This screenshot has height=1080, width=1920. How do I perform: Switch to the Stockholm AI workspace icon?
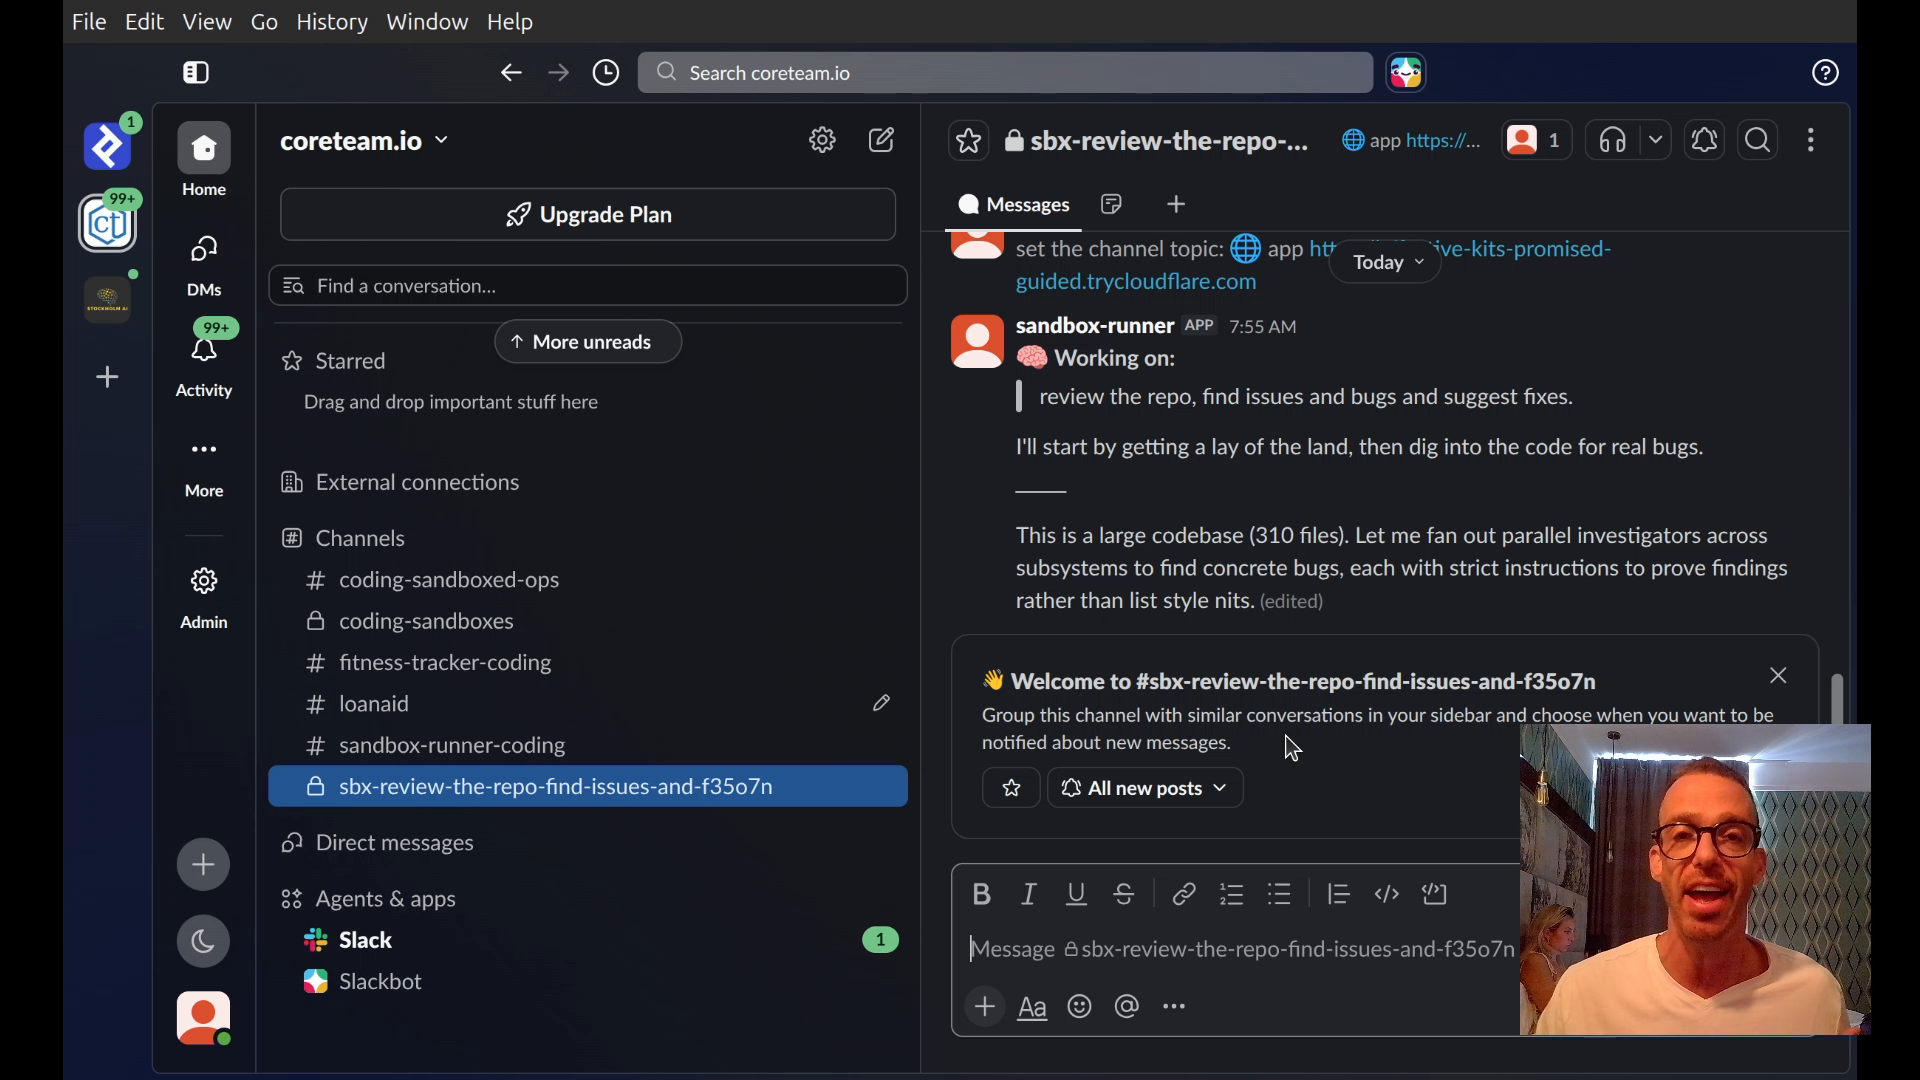pos(108,300)
